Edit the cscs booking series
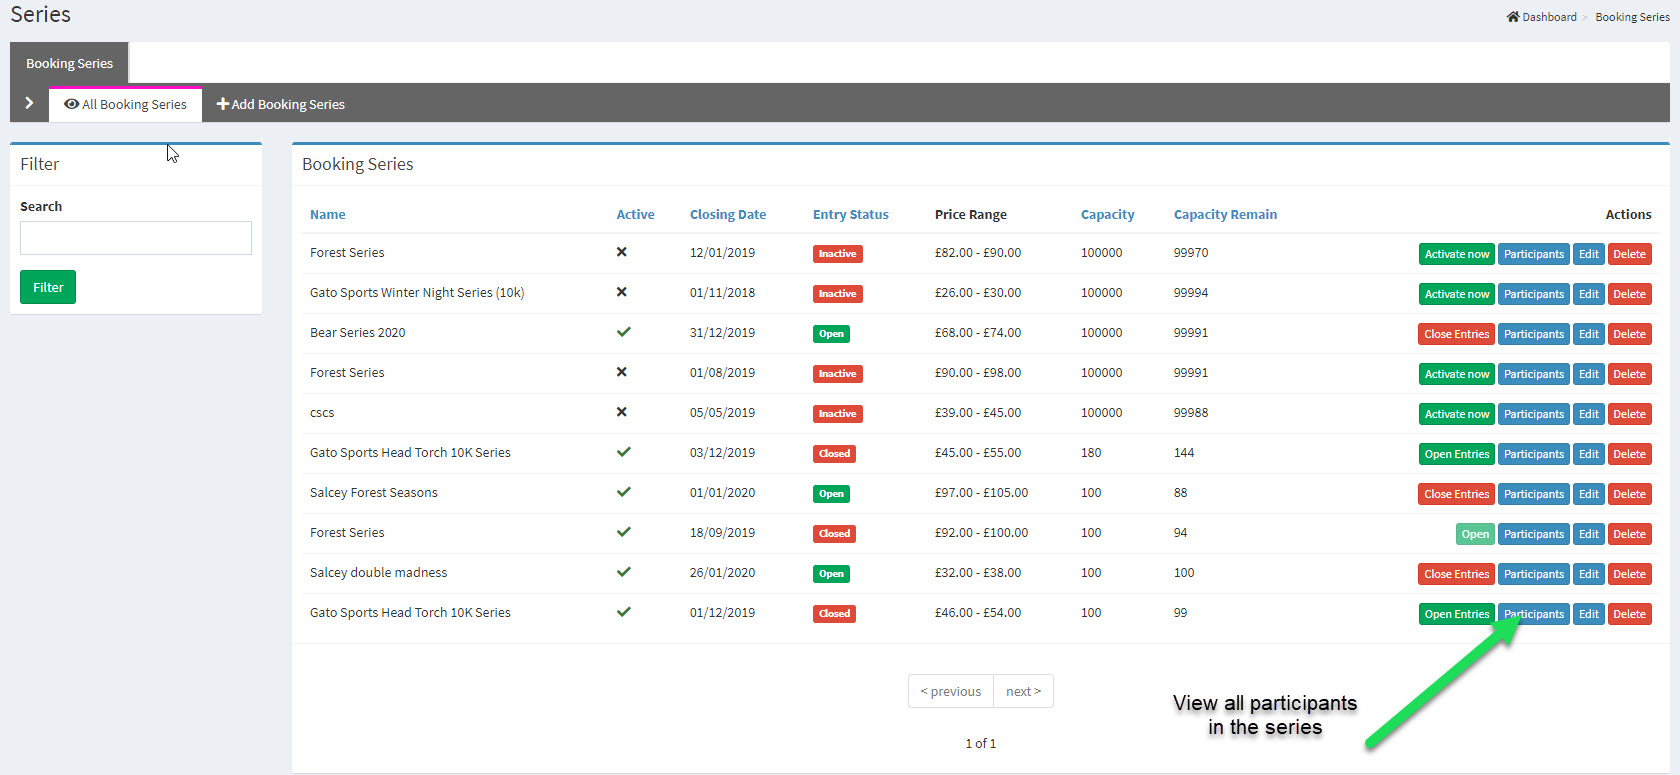The height and width of the screenshot is (775, 1680). pyautogui.click(x=1588, y=414)
